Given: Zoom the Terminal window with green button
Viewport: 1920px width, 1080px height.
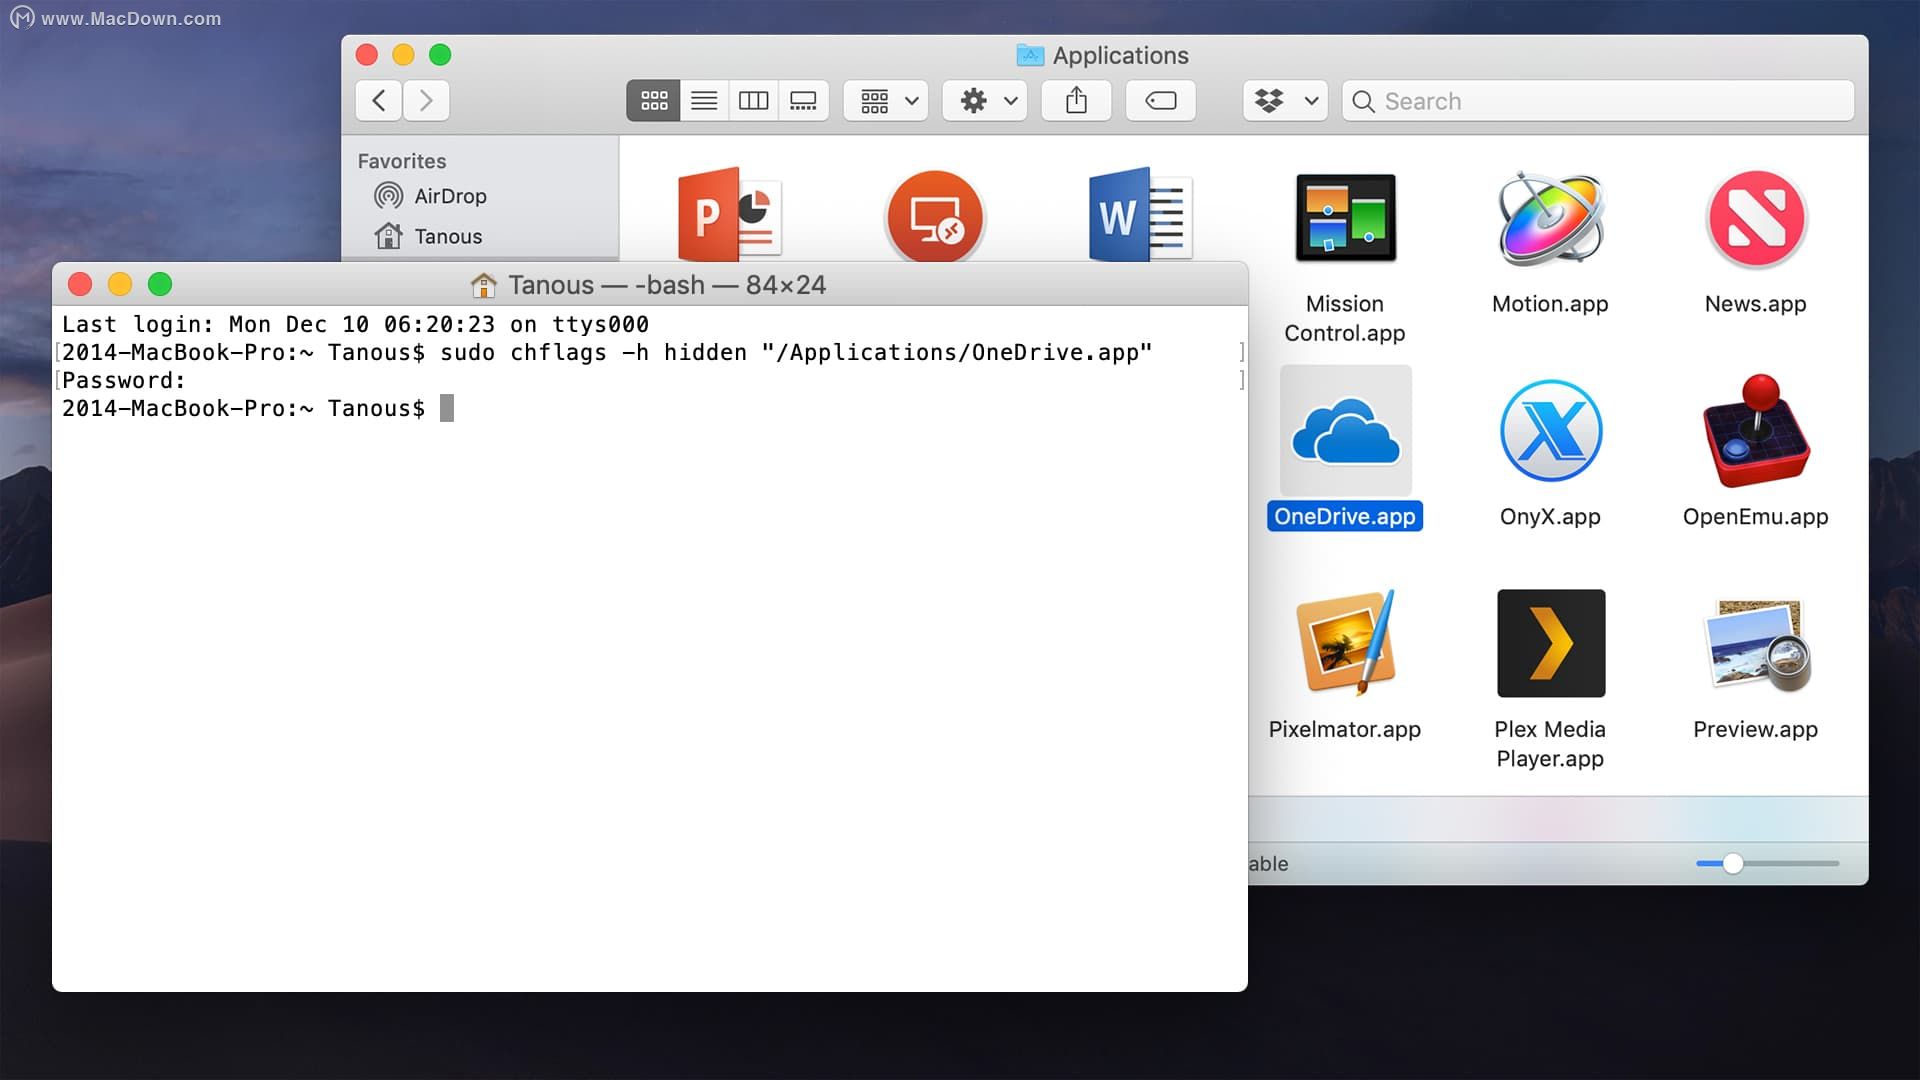Looking at the screenshot, I should 160,285.
